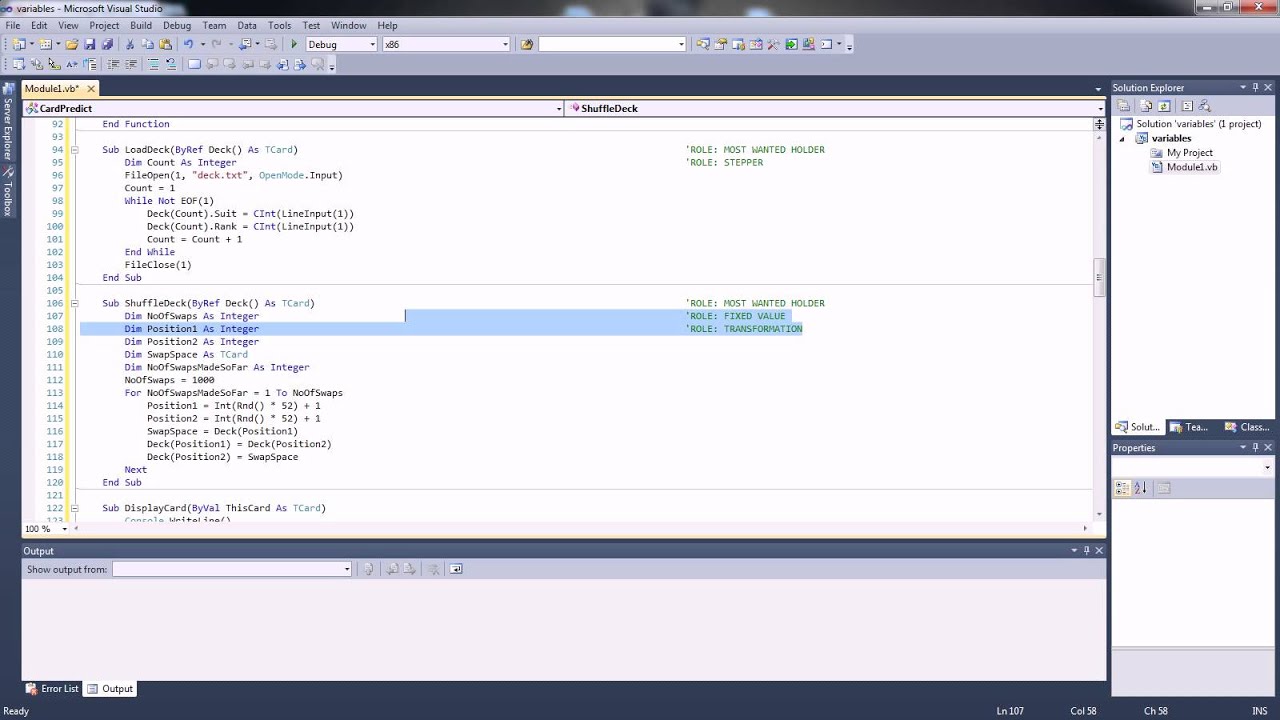Click the Find search combo box field

click(x=612, y=44)
